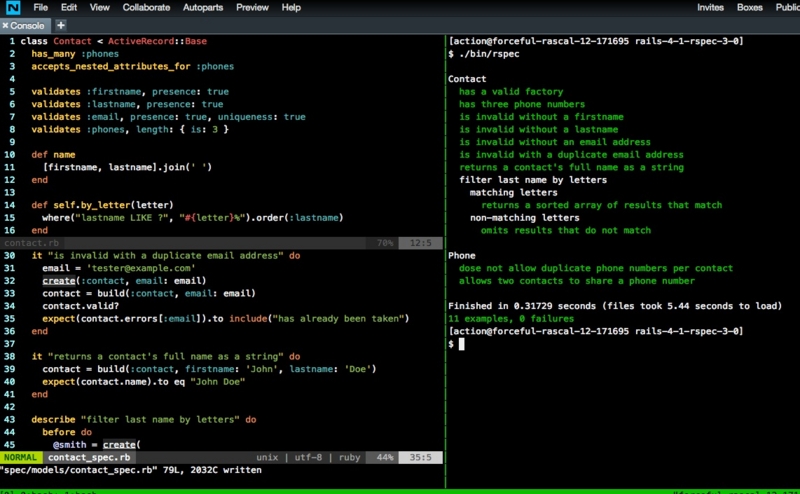Viewport: 800px width, 494px height.
Task: Click "email = 'tester@example.com'" line
Action: click(x=119, y=268)
